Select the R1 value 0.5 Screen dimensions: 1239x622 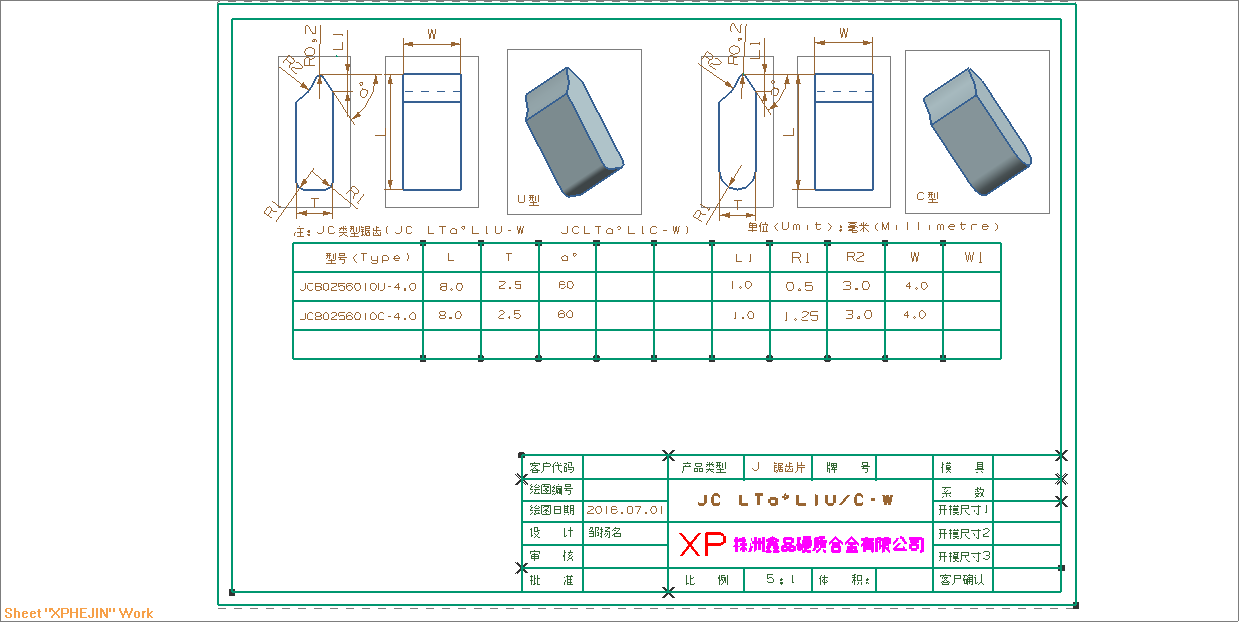[x=800, y=287]
